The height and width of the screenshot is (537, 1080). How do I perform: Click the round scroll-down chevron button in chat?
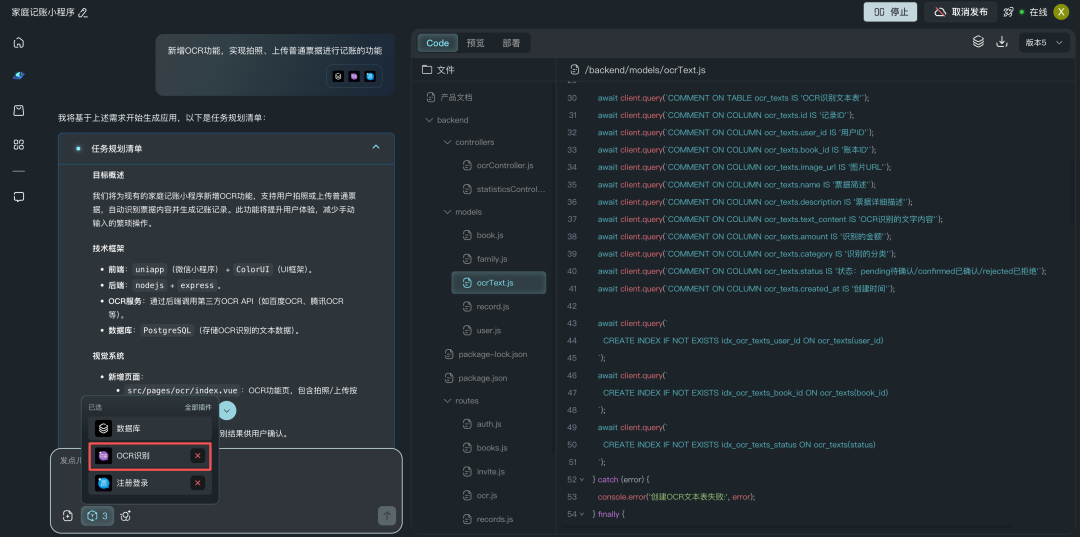[x=227, y=410]
